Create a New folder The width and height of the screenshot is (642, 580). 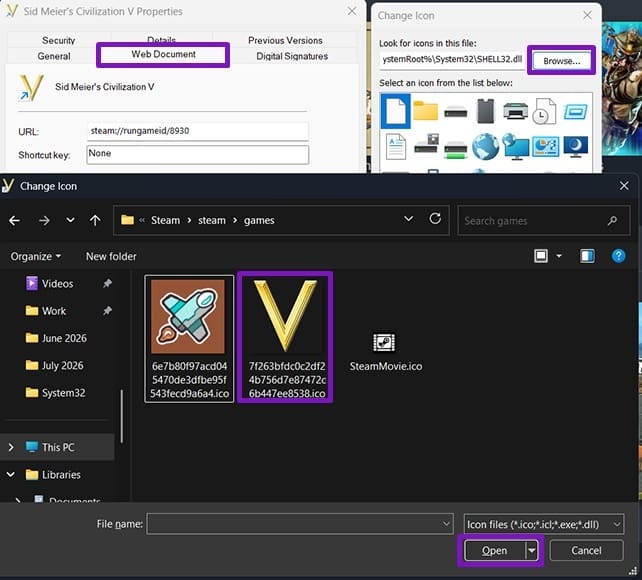[111, 256]
